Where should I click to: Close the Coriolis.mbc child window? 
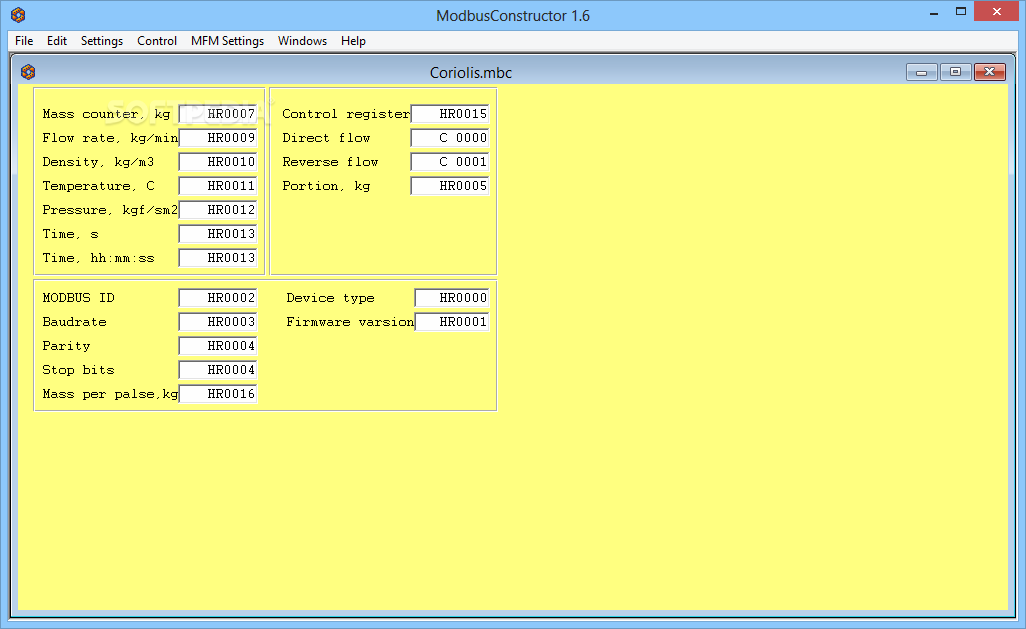pos(989,72)
